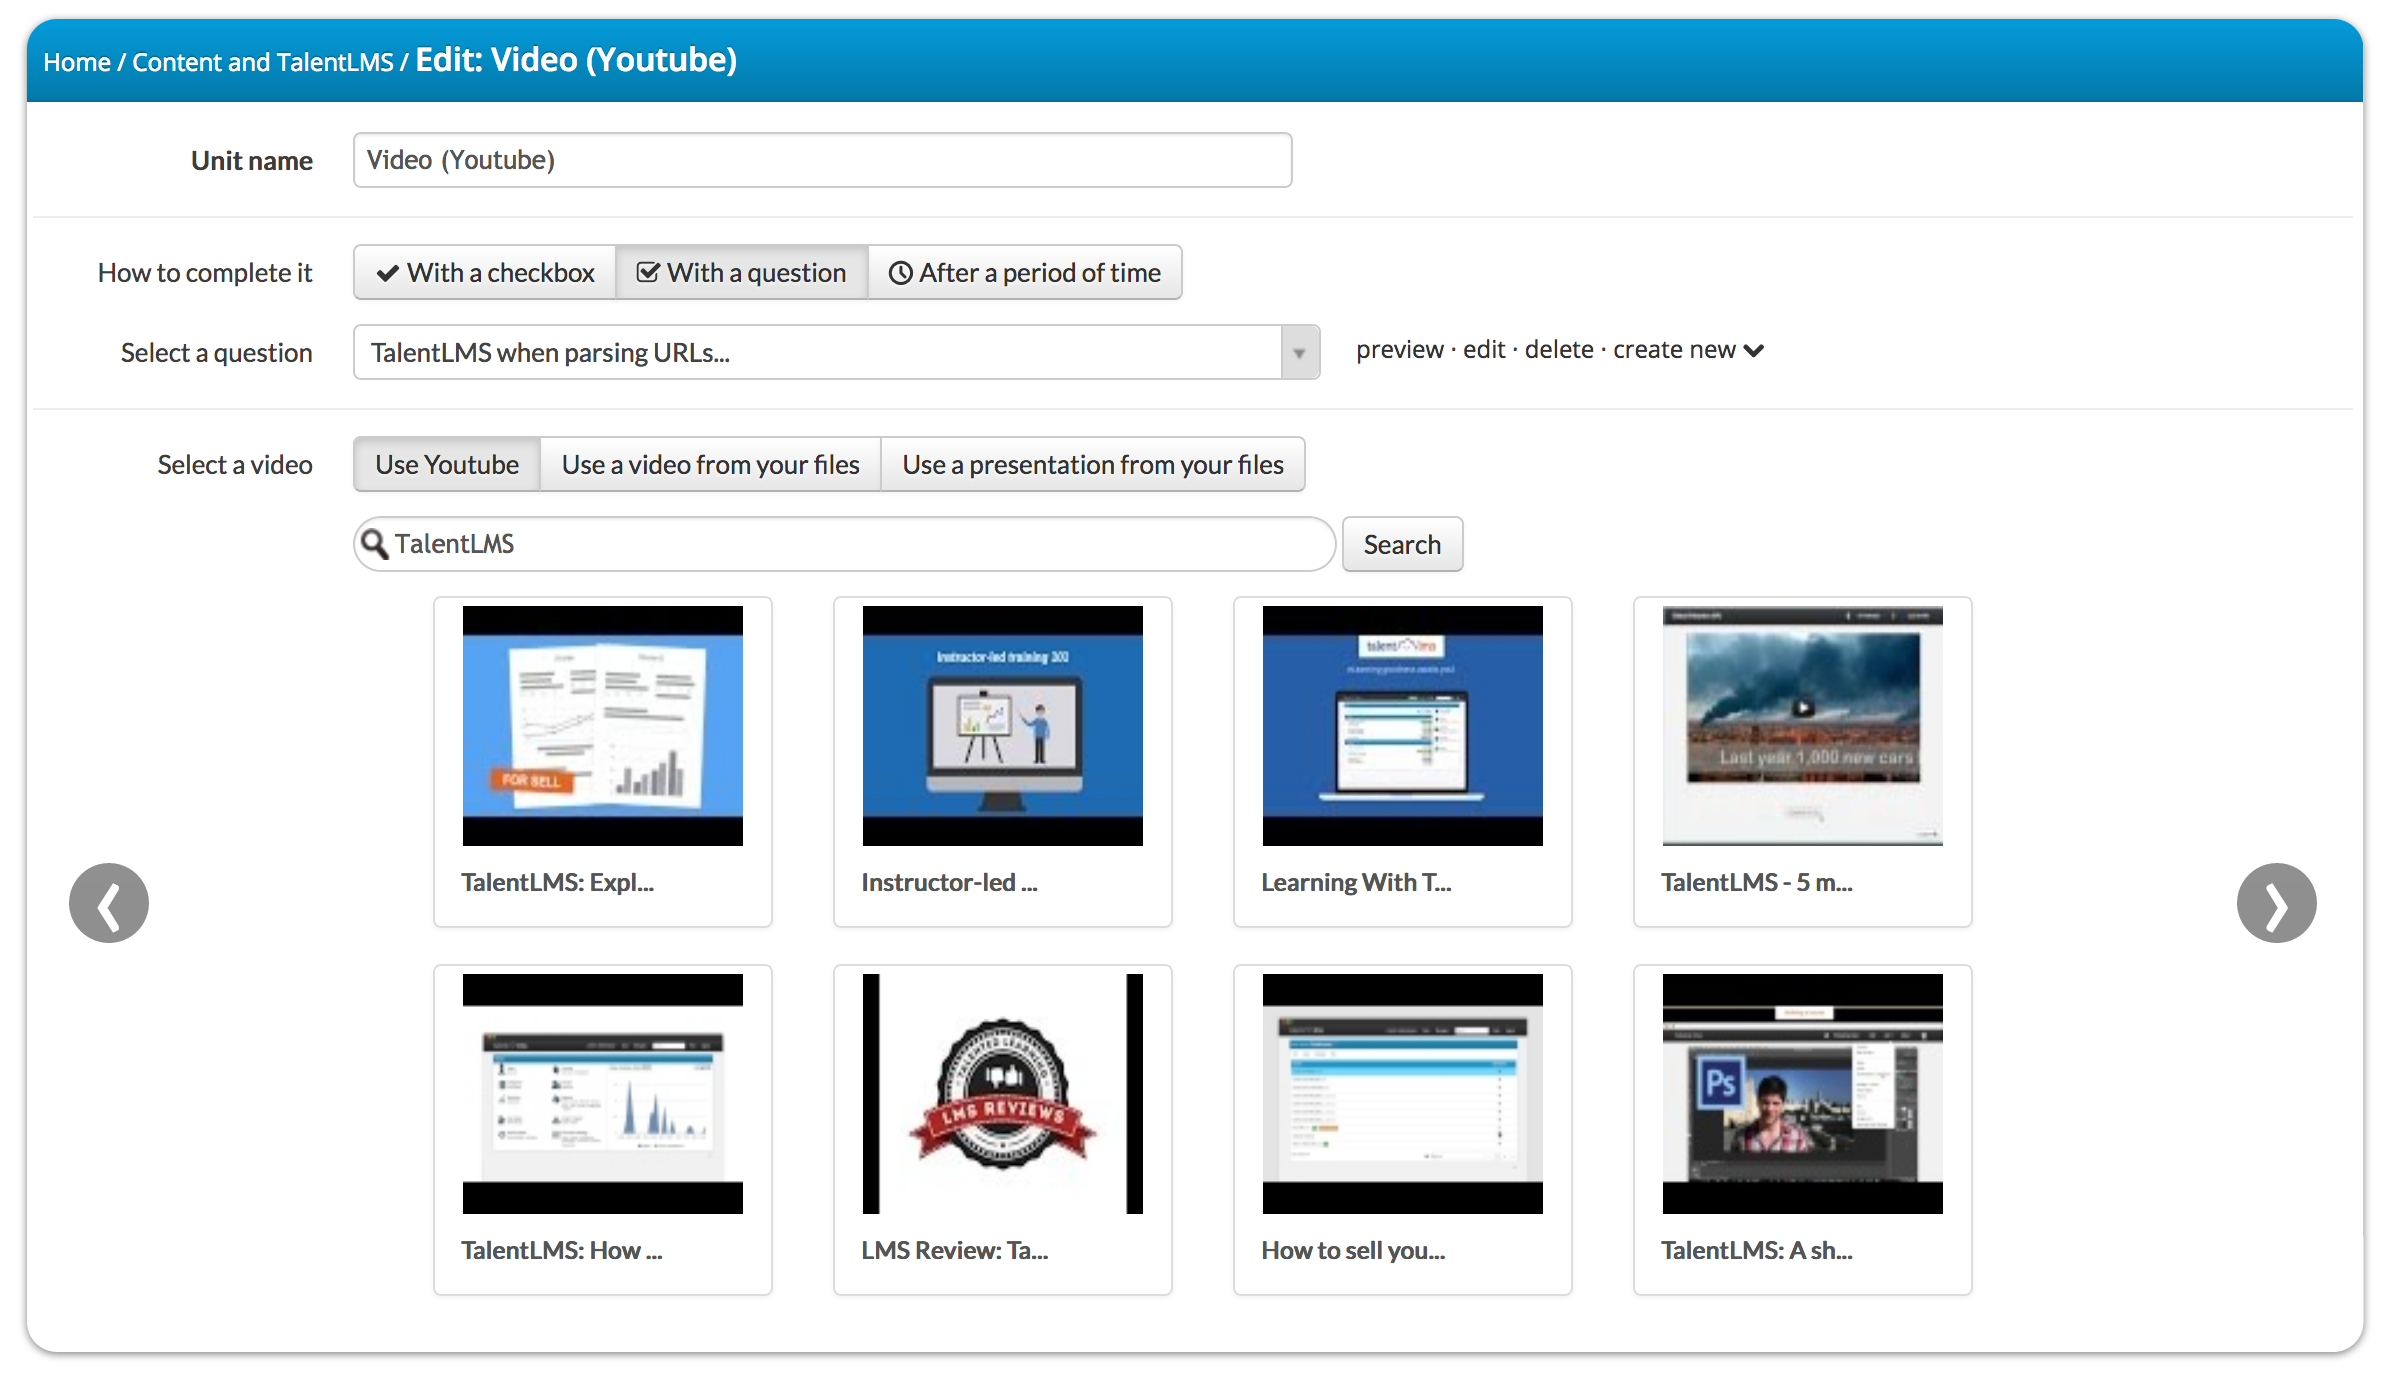The image size is (2400, 1378).
Task: Expand the question selector showing 'TalentLMS when parsing URLs...'
Action: coord(1299,352)
